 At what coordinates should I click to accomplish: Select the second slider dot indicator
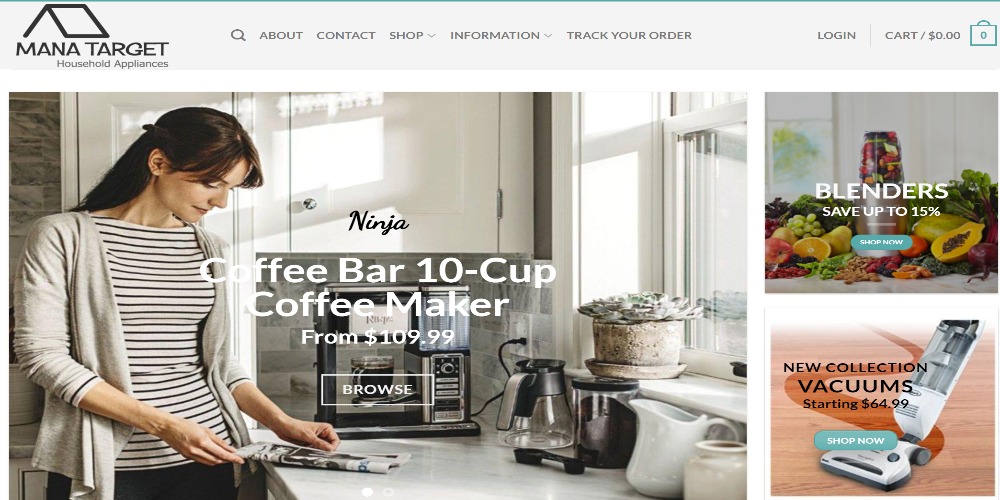tap(388, 492)
